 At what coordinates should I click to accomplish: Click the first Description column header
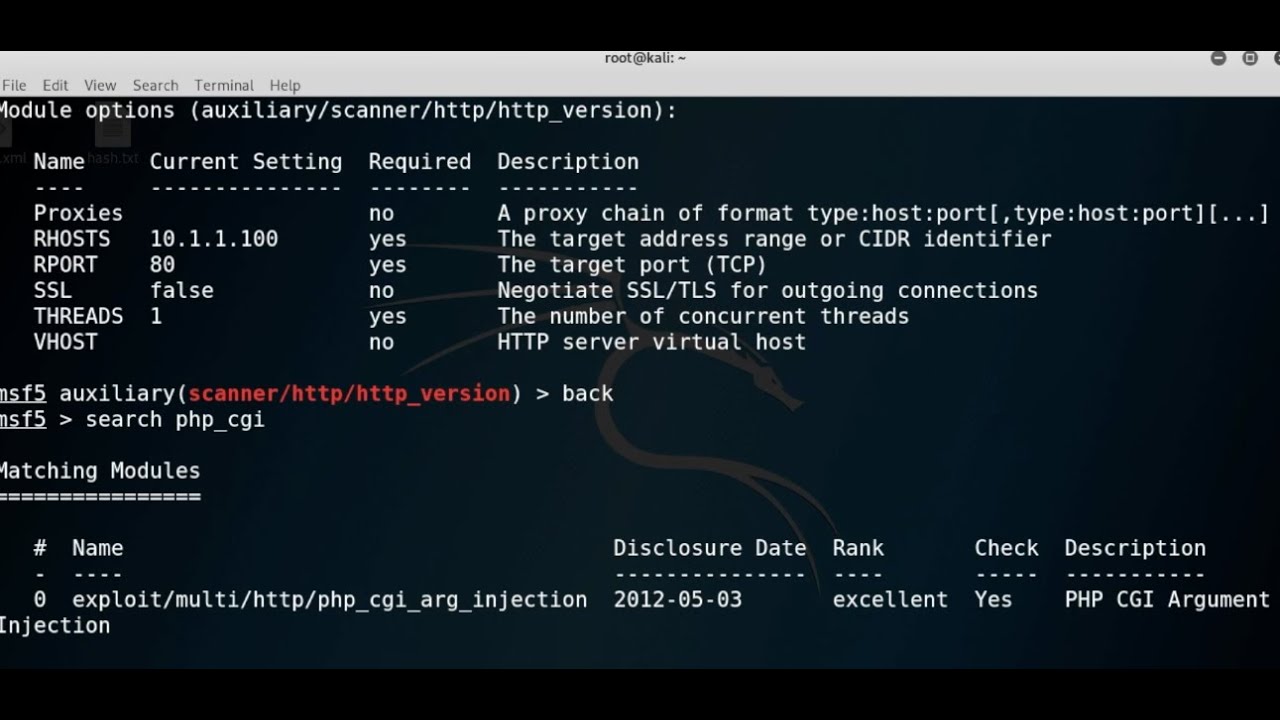point(568,162)
